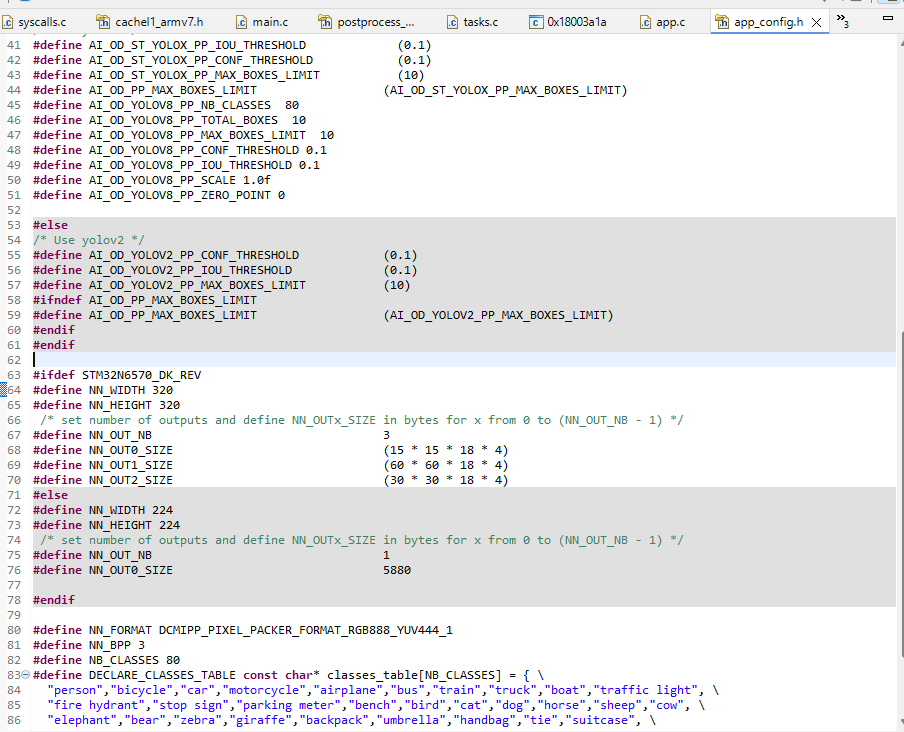
Task: Show the hidden editor tabs list
Action: [x=842, y=21]
